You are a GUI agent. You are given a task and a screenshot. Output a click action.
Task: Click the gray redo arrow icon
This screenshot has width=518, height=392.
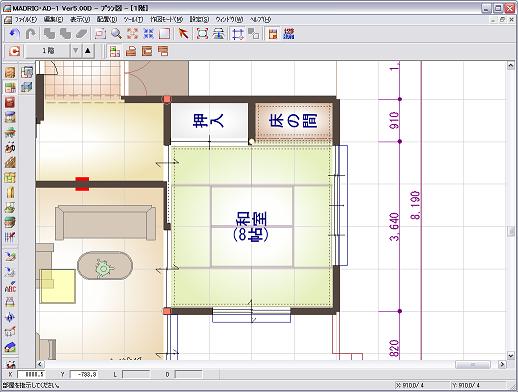31,34
